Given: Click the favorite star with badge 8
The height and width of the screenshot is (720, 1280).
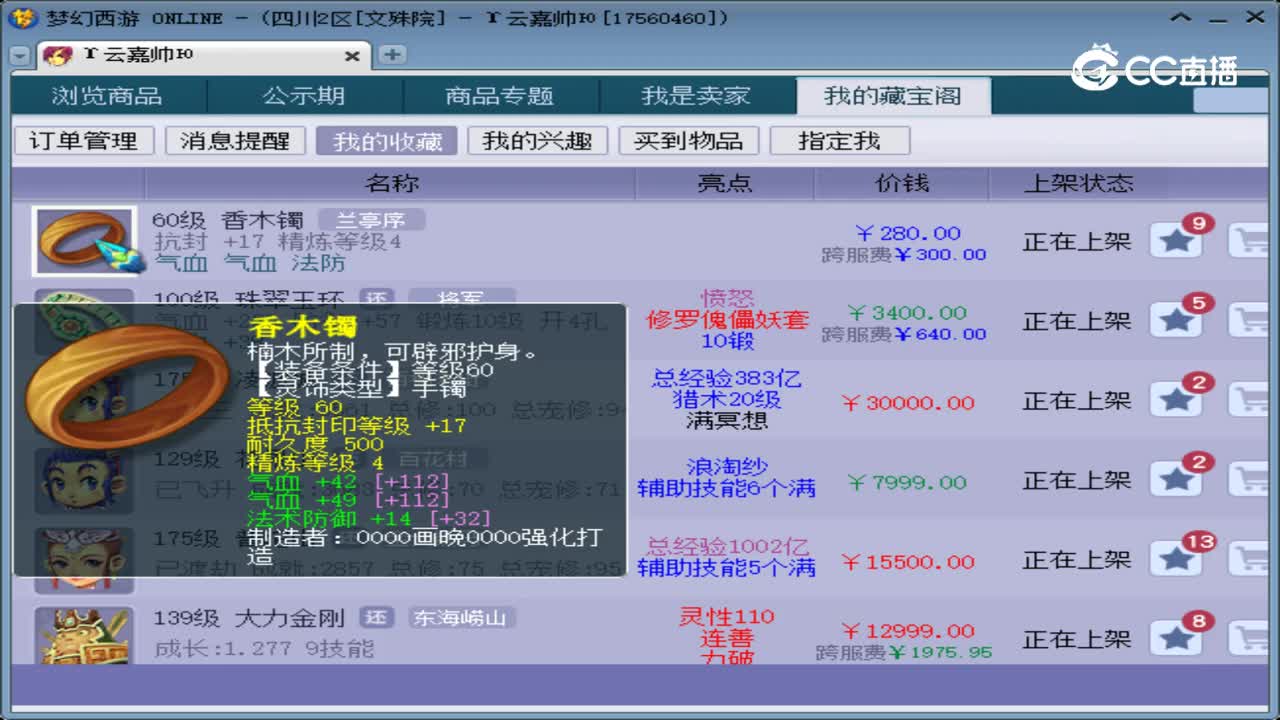Looking at the screenshot, I should click(x=1176, y=638).
